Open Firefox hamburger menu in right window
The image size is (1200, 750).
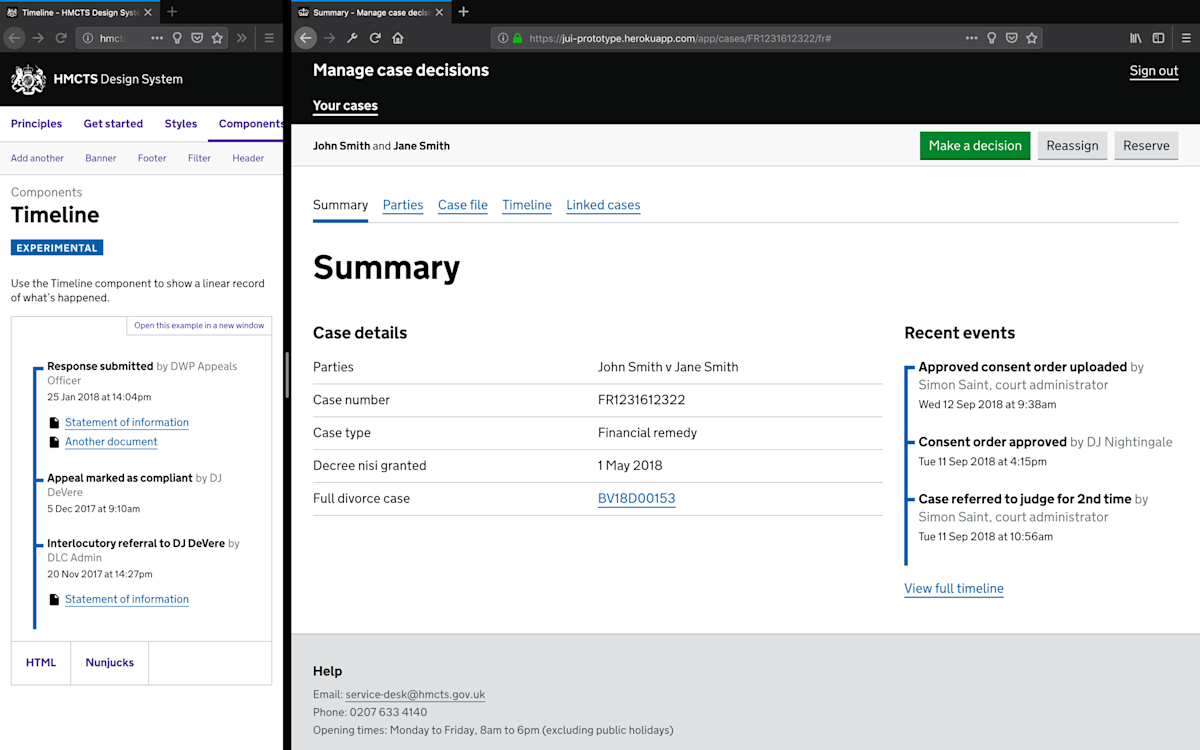(x=1184, y=38)
